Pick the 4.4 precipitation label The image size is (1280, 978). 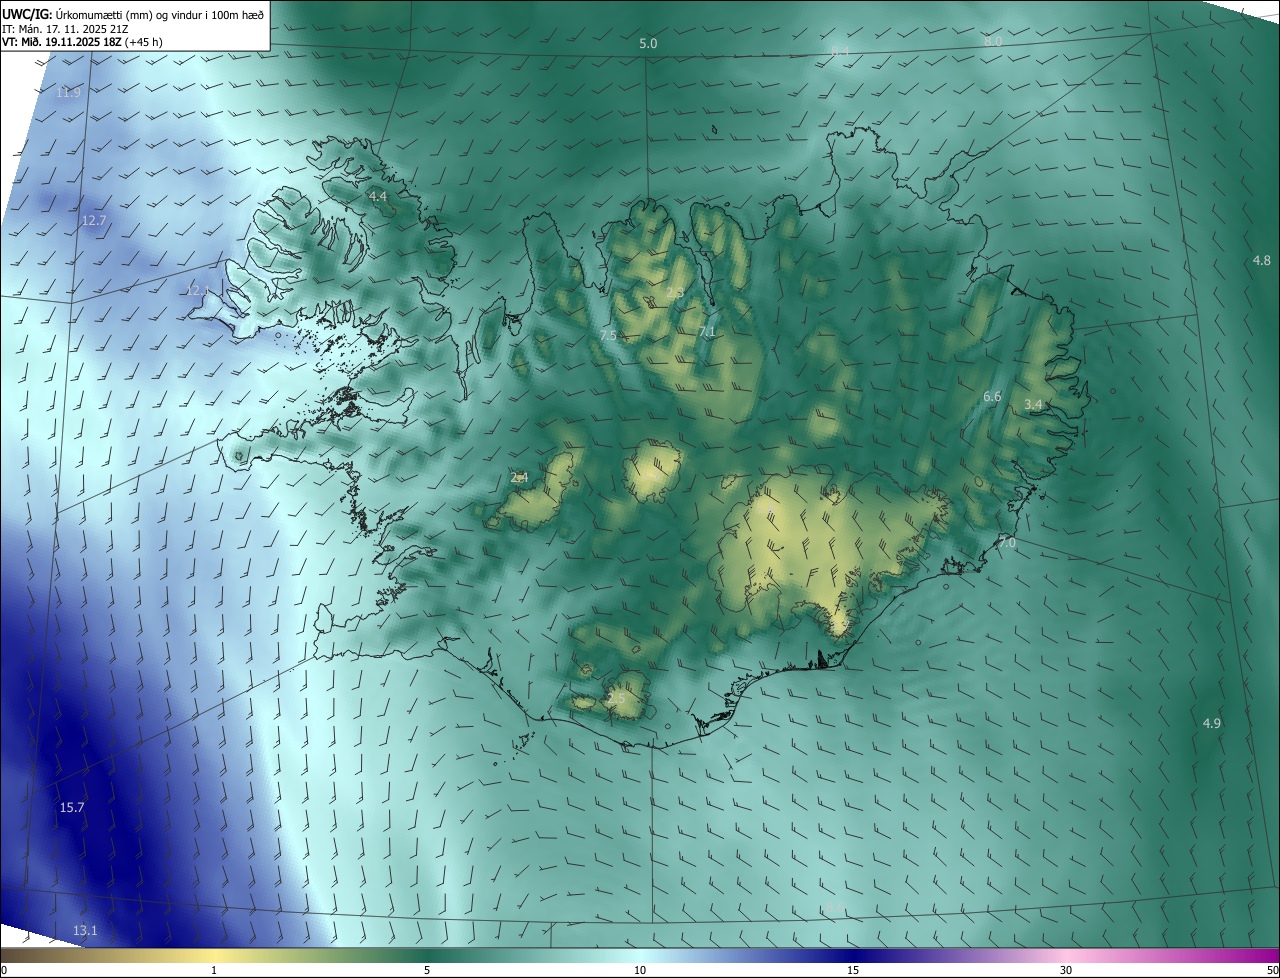[x=378, y=197]
